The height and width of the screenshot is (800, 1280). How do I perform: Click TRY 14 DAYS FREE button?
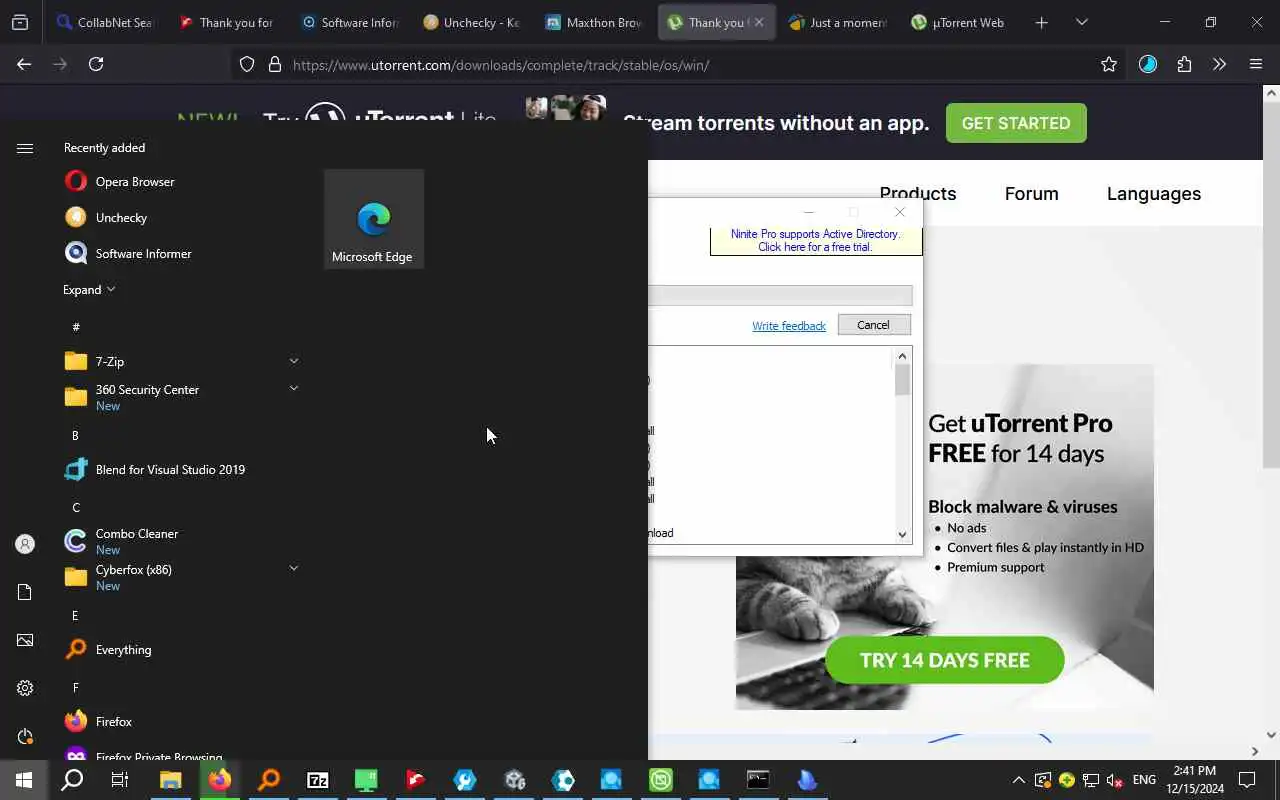coord(945,660)
